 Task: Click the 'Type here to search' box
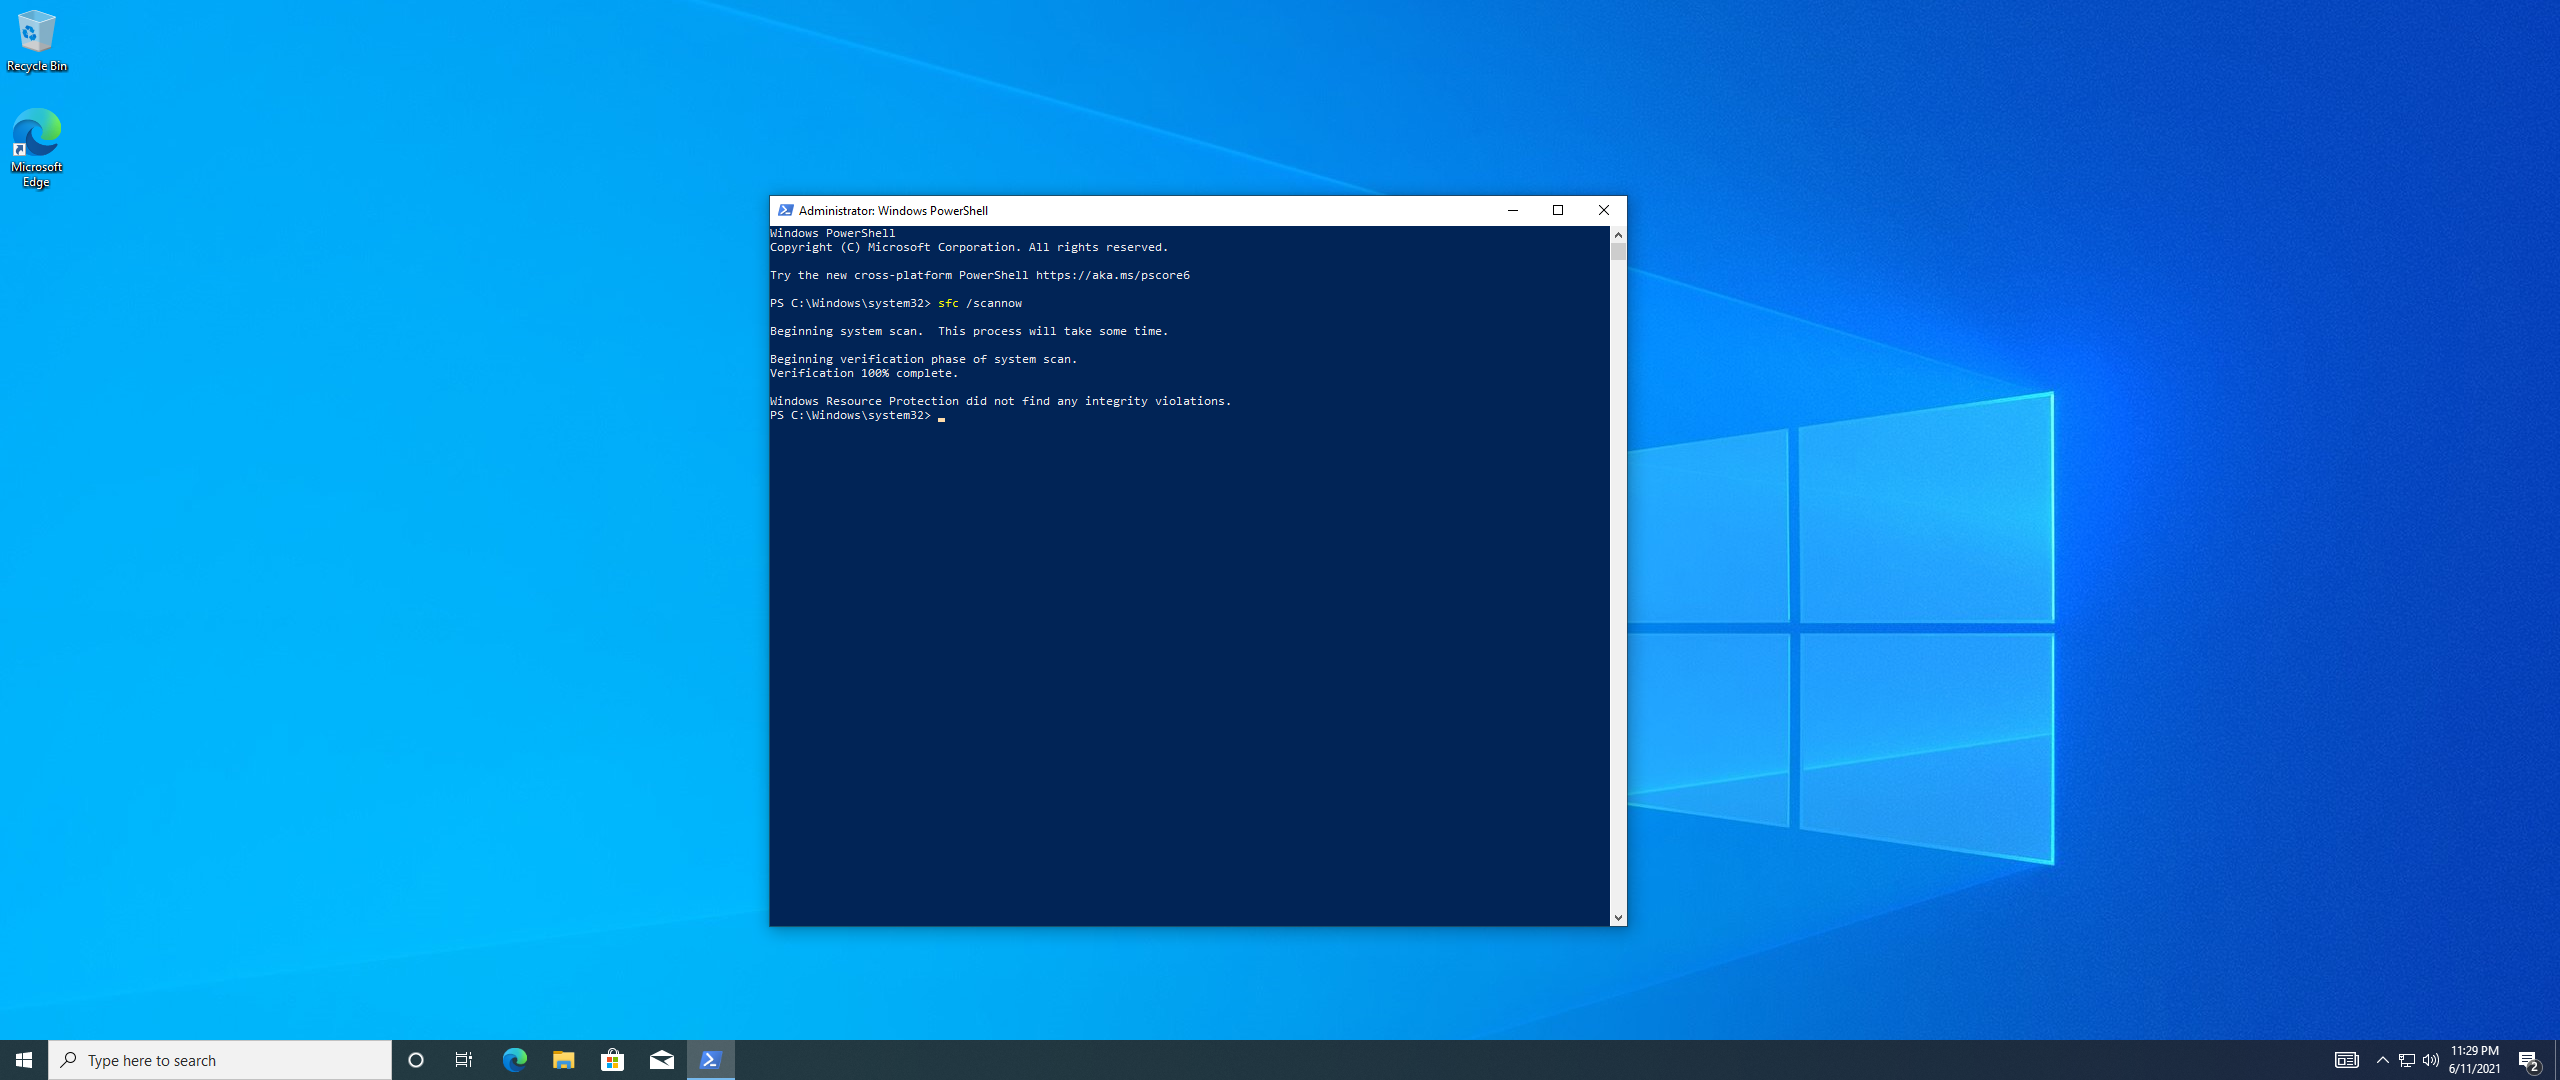220,1060
